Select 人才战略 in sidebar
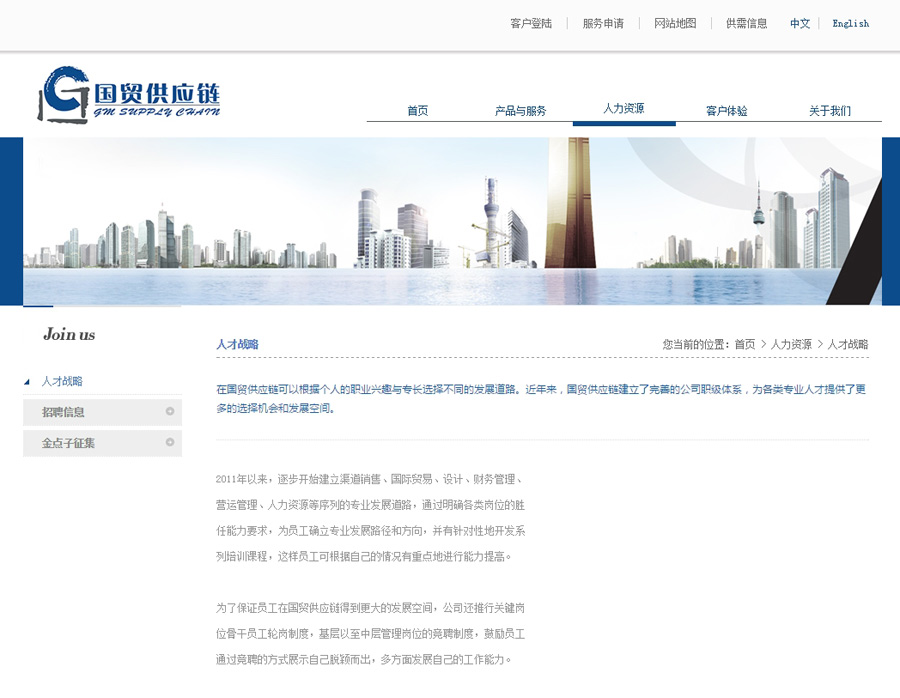 click(x=62, y=381)
